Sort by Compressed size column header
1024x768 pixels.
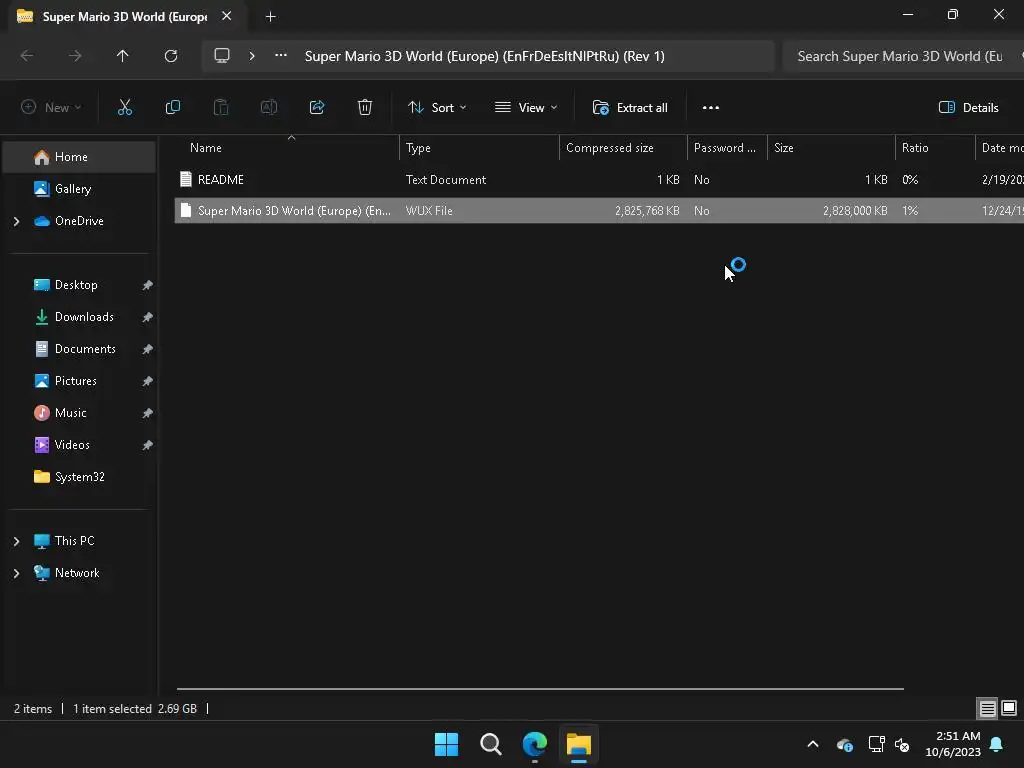click(x=623, y=148)
